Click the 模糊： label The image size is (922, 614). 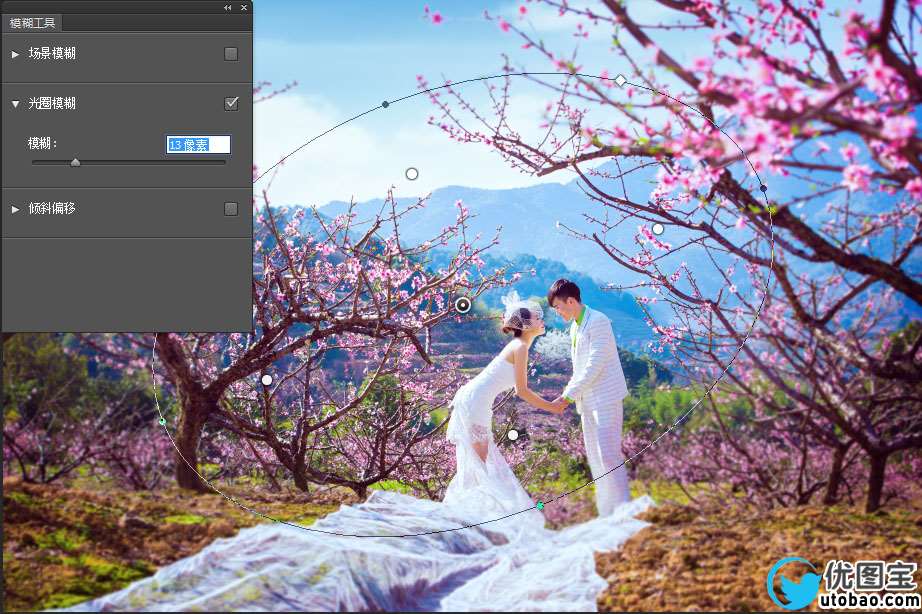pos(42,144)
